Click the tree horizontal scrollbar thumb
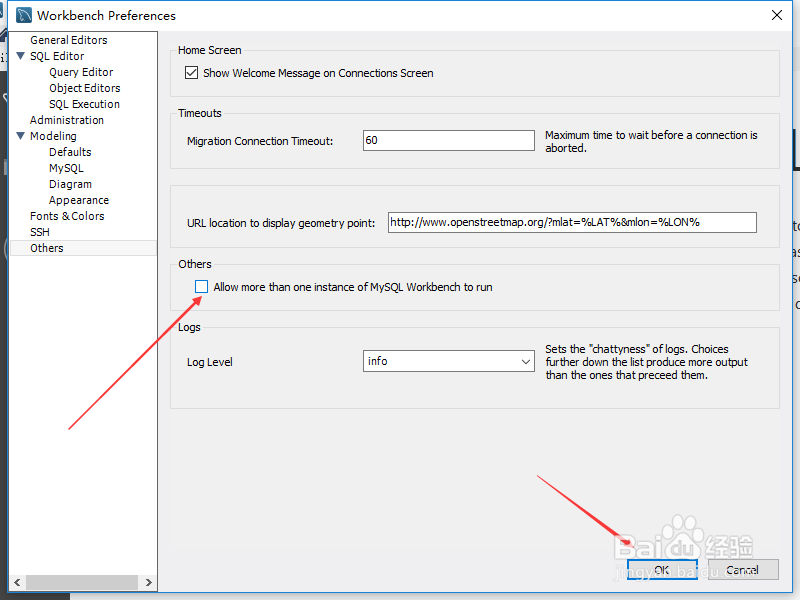Viewport: 800px width, 600px height. [x=82, y=582]
